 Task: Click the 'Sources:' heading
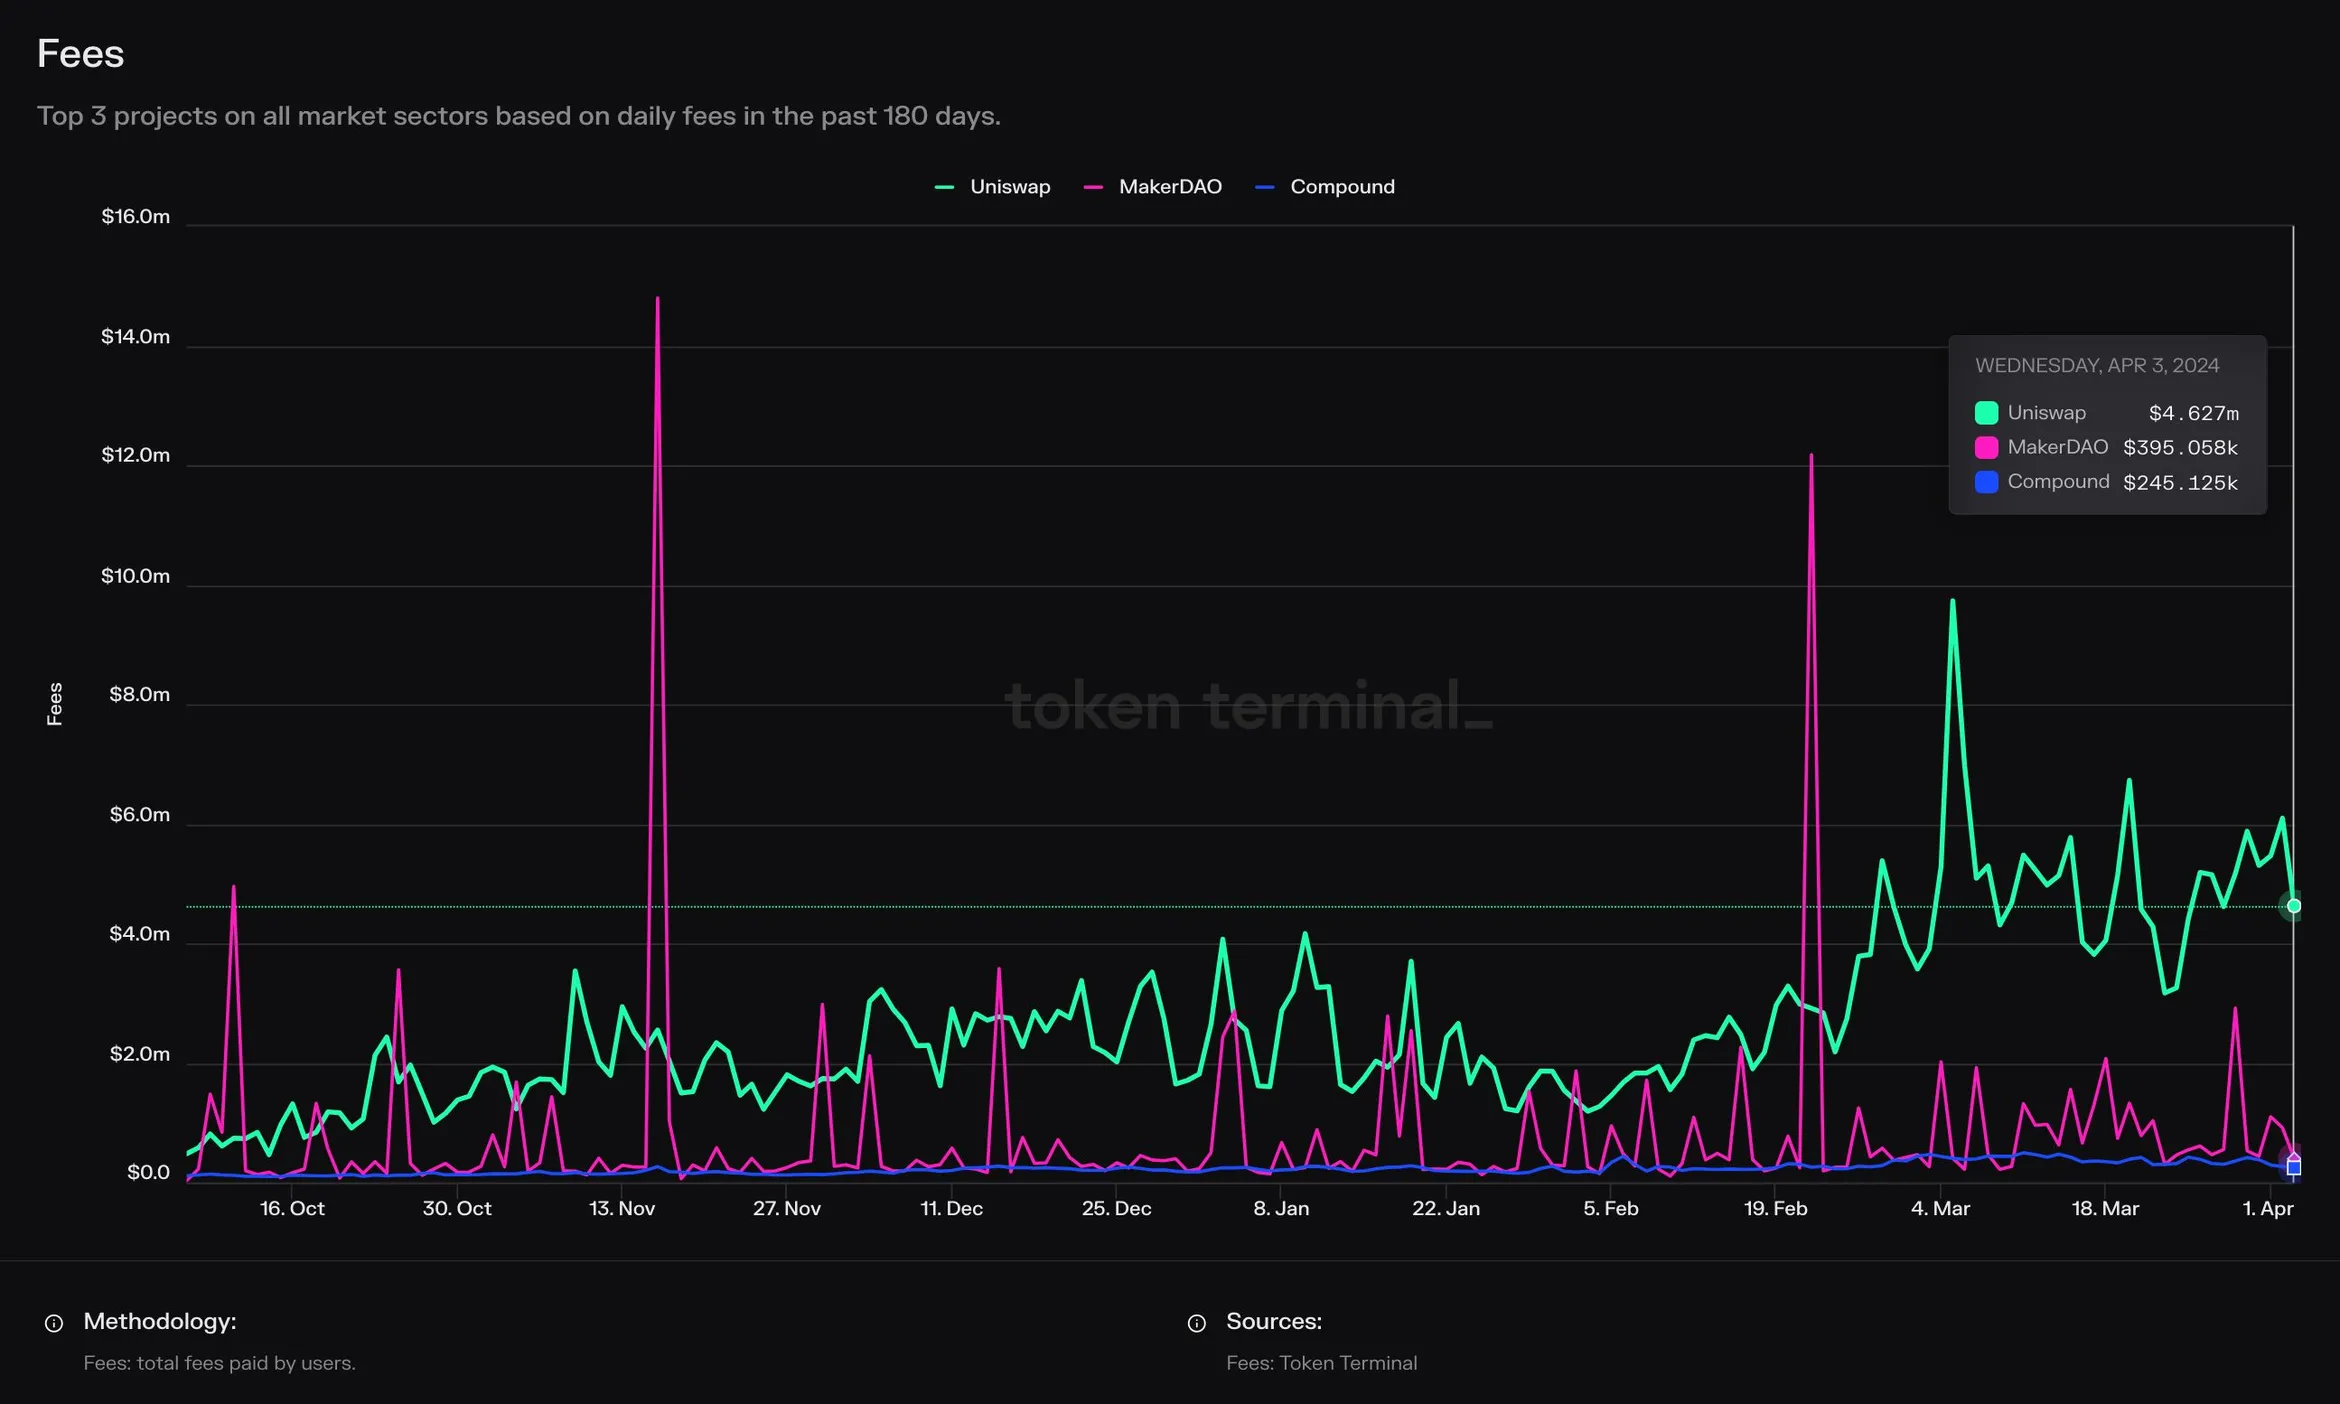coord(1274,1322)
